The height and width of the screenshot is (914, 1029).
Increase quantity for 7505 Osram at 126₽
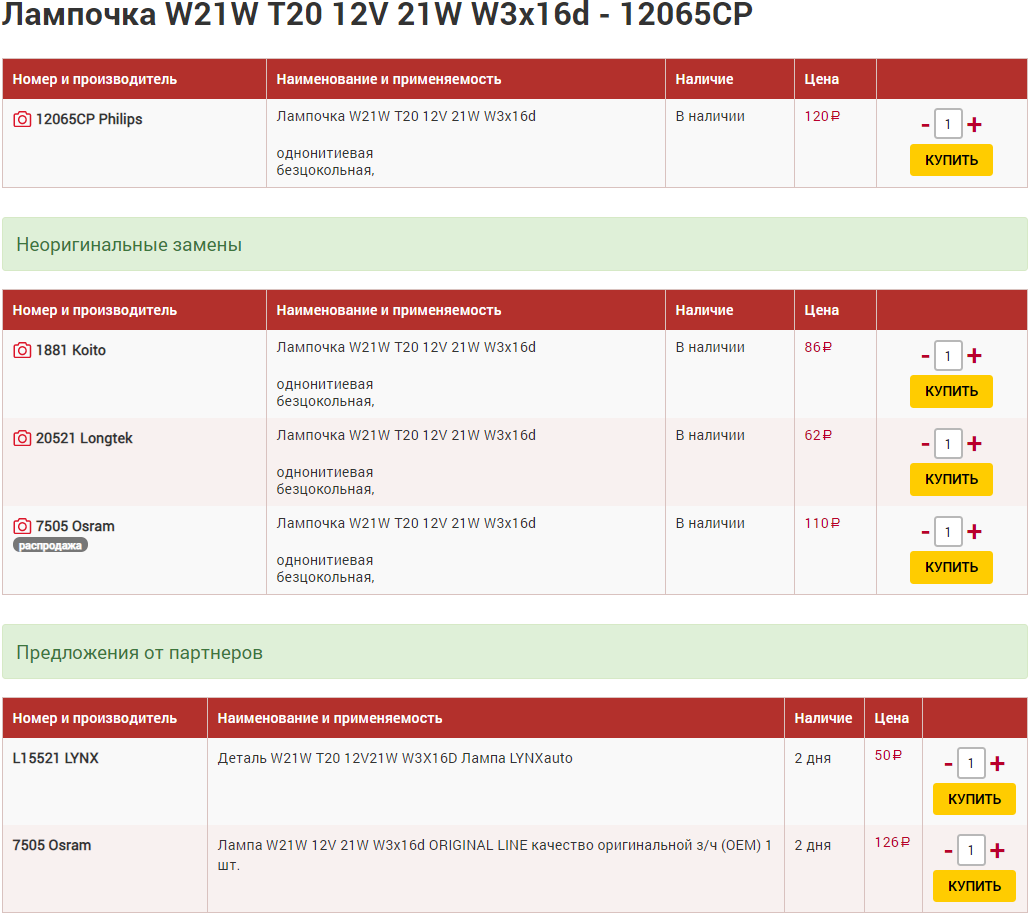pos(998,851)
